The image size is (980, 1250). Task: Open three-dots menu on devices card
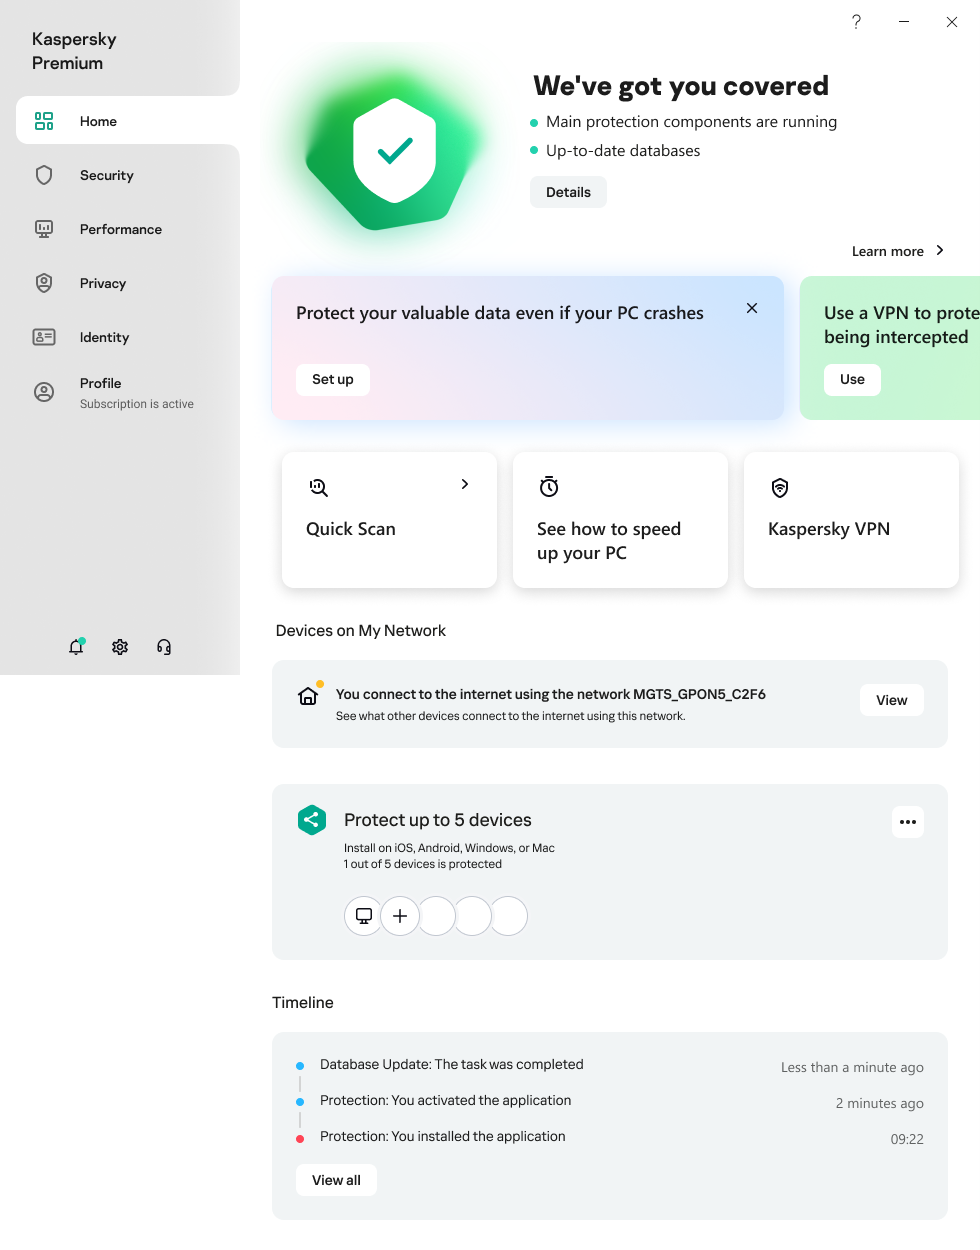(908, 822)
